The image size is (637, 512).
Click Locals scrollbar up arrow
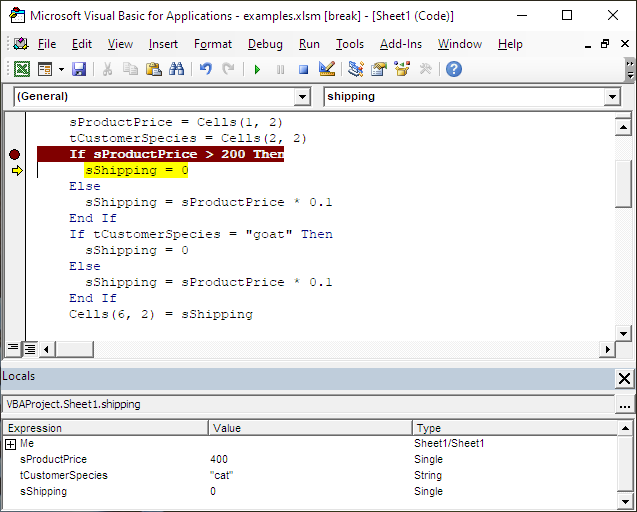point(625,428)
